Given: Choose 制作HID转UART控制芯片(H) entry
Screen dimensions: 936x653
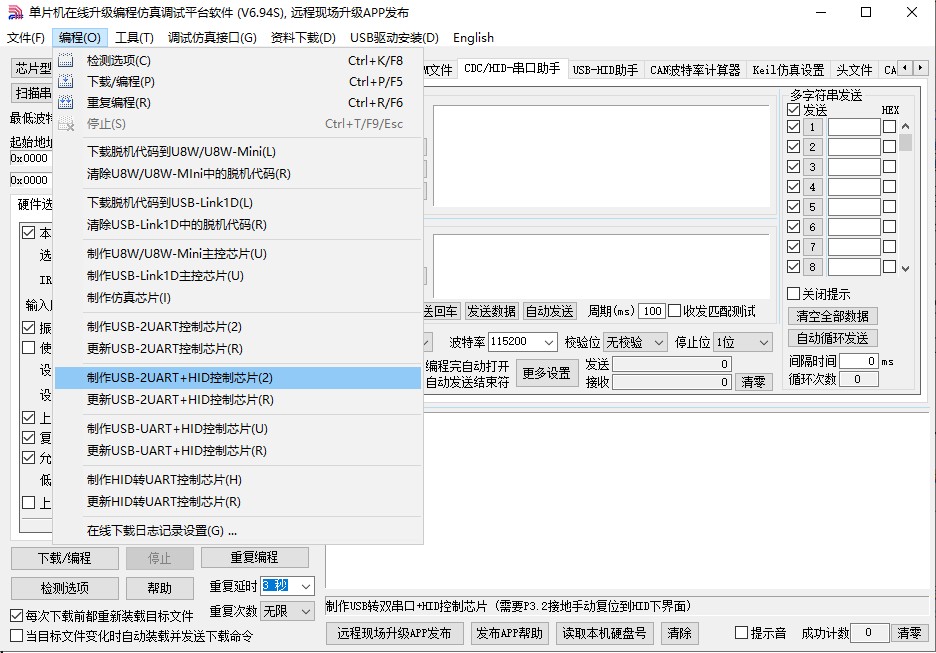Looking at the screenshot, I should pos(238,480).
